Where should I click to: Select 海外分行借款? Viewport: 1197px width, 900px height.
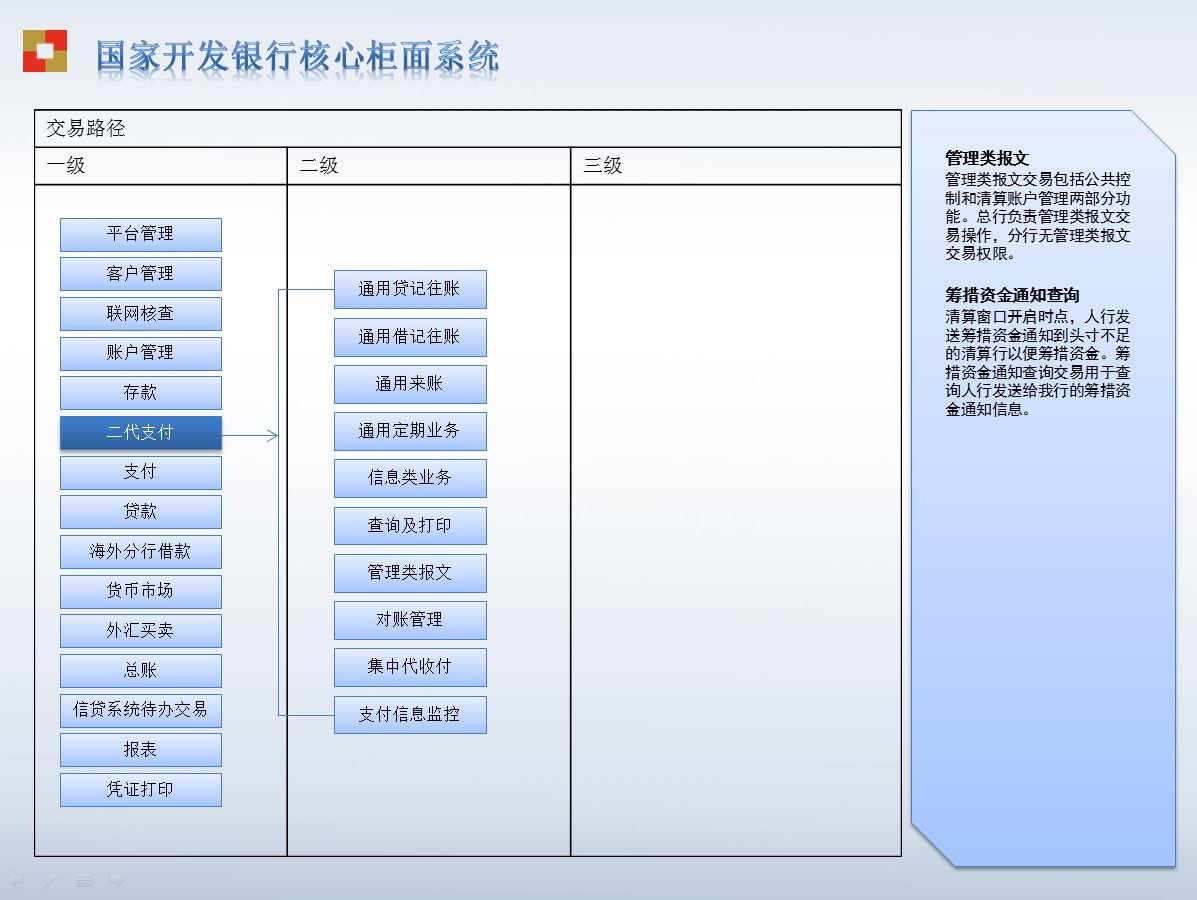(x=140, y=552)
